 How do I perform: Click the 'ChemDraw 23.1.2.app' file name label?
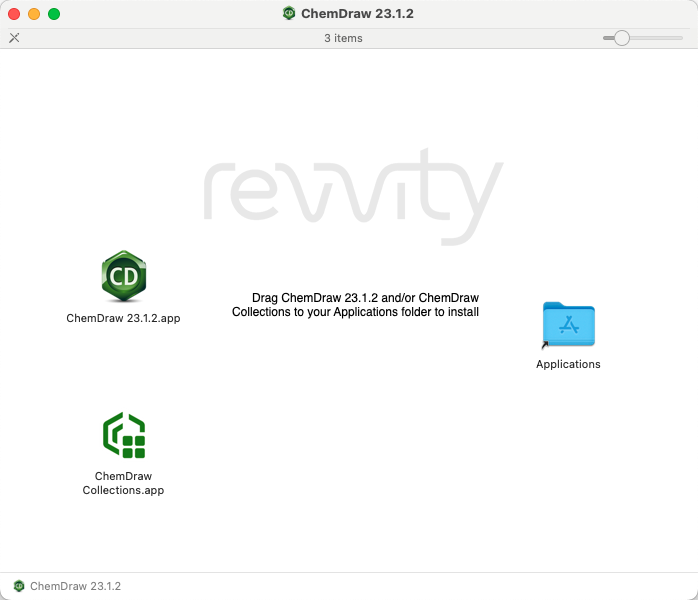pyautogui.click(x=123, y=318)
